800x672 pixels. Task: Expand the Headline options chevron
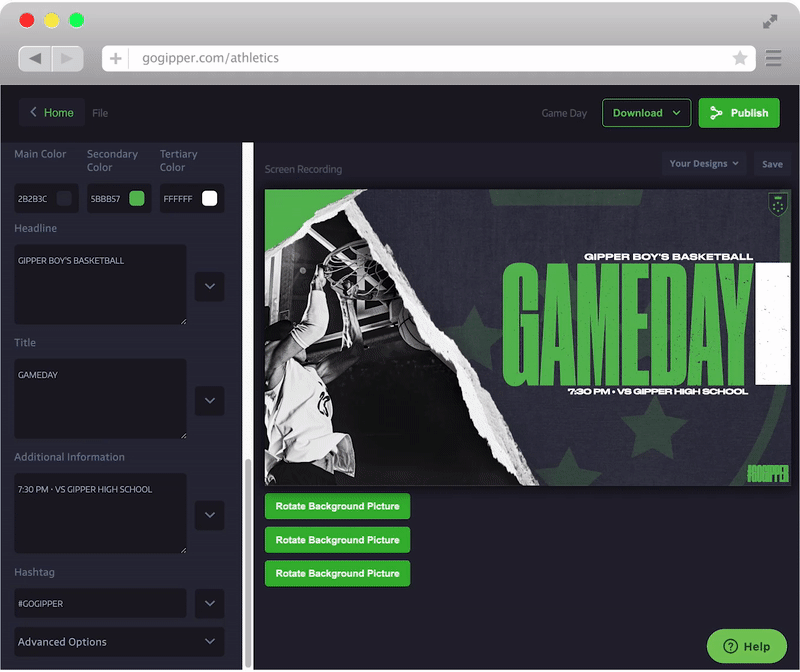coord(210,286)
